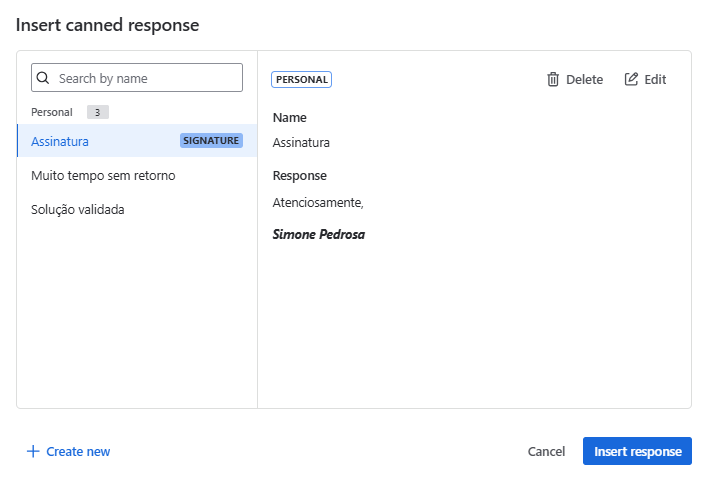Click the SIGNATURE badge on Assinatura
This screenshot has width=714, height=485.
[x=211, y=141]
